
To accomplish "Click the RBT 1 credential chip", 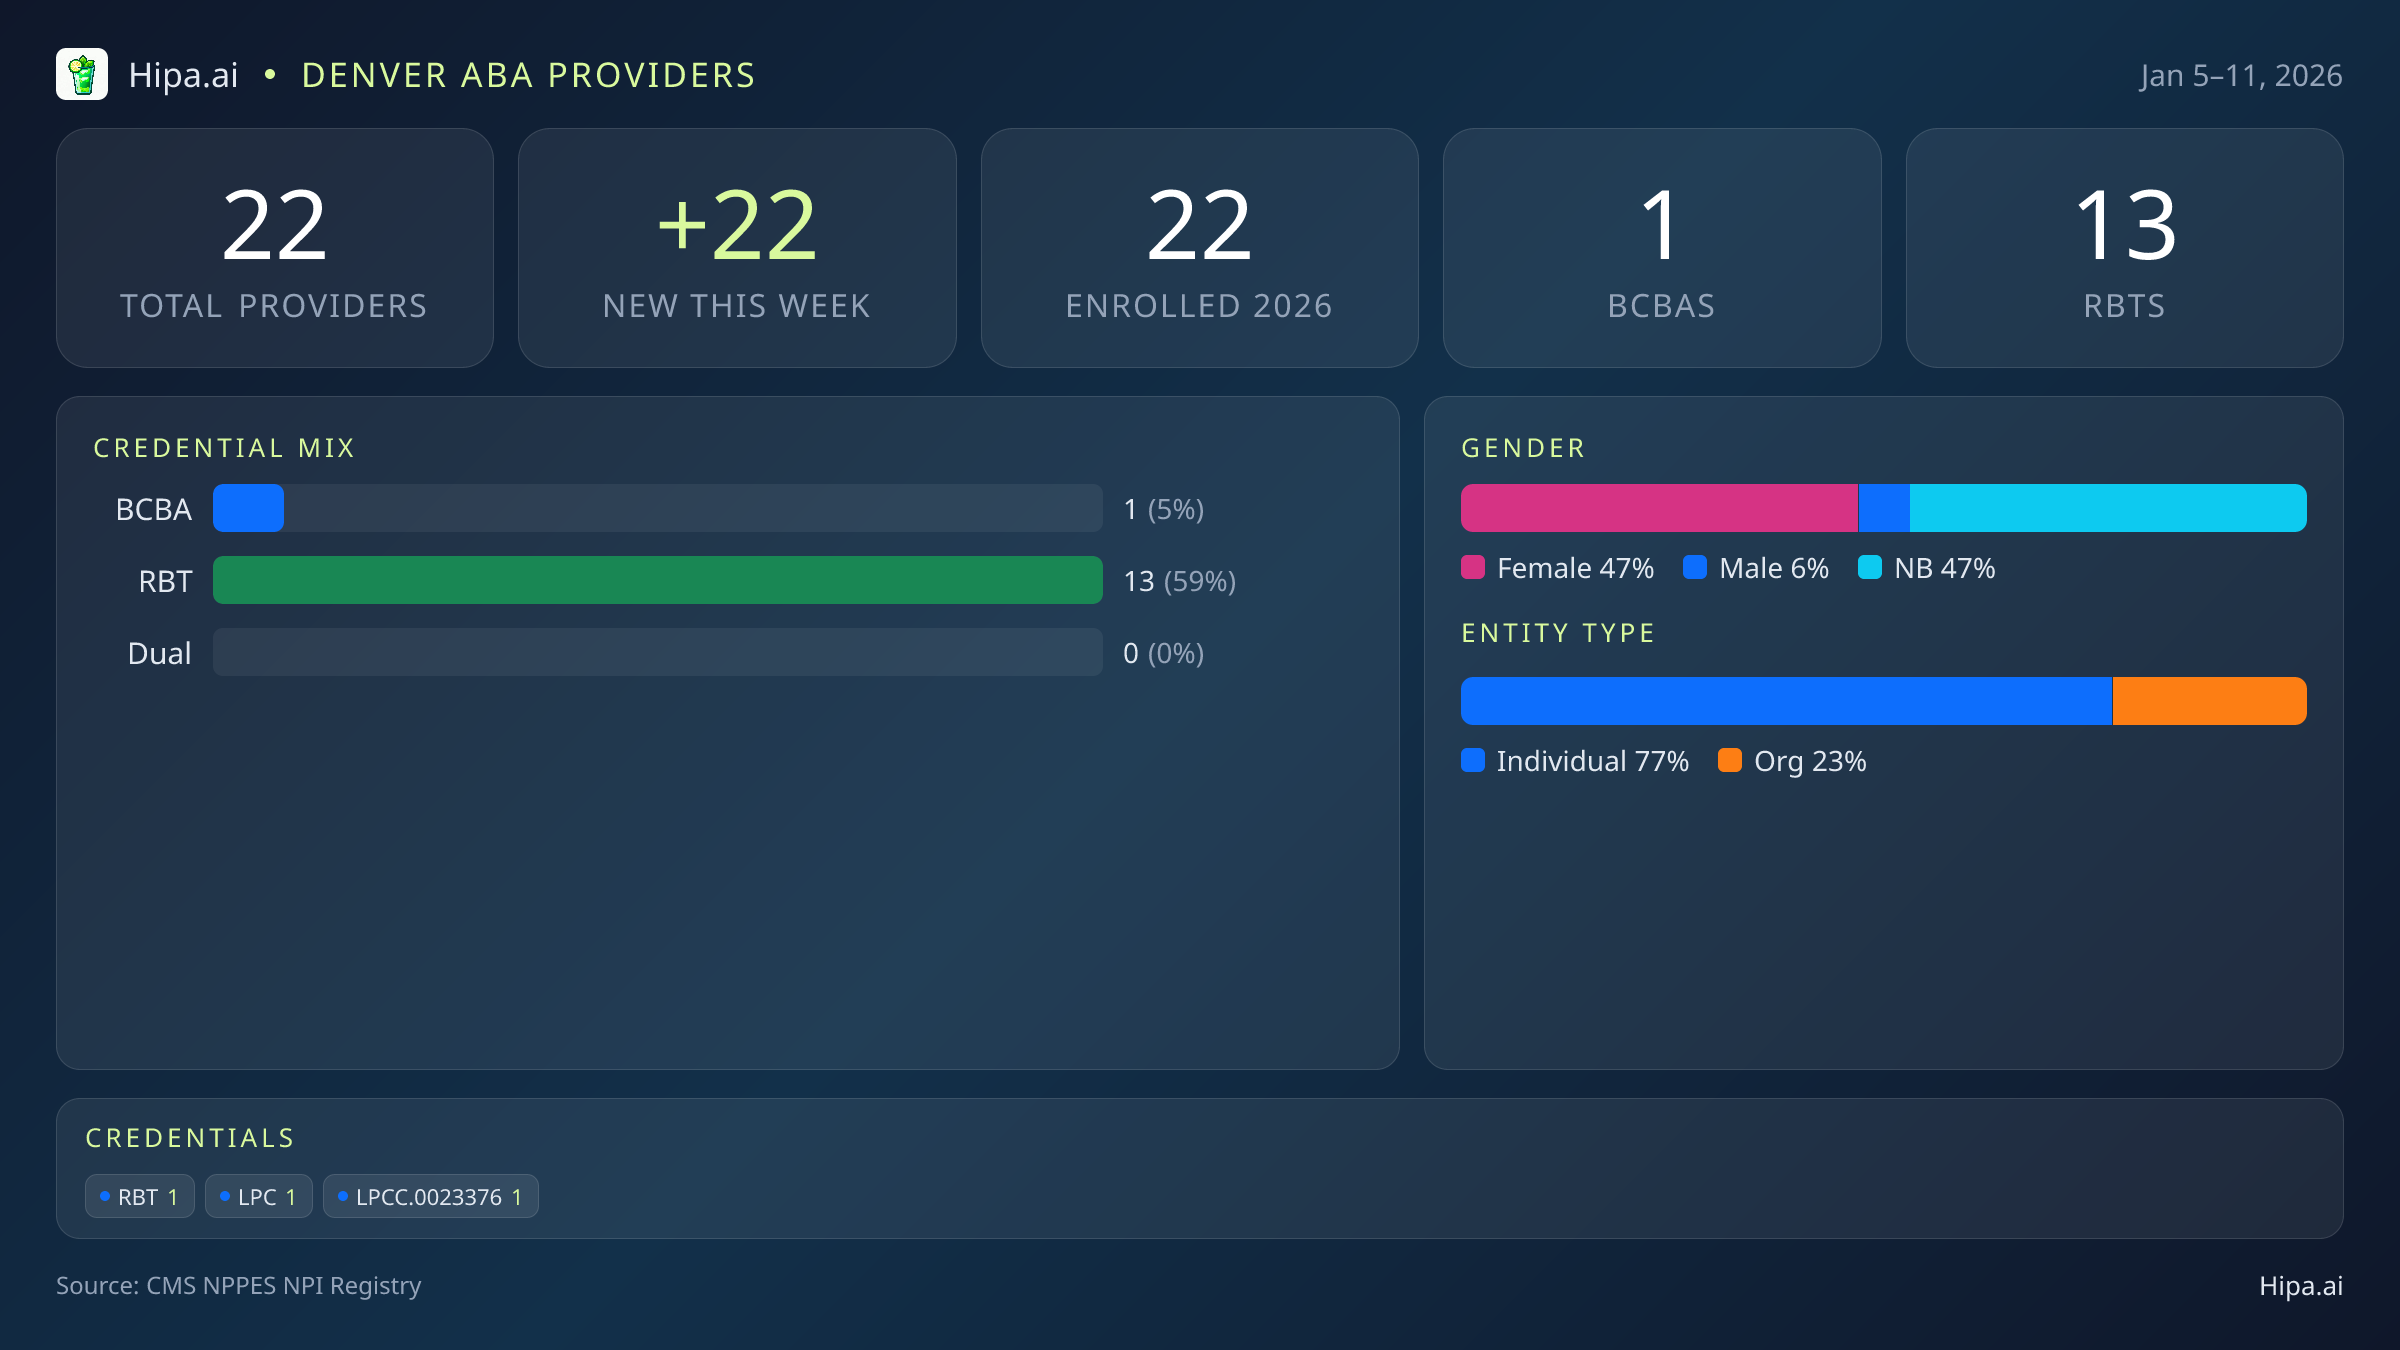I will pyautogui.click(x=139, y=1196).
